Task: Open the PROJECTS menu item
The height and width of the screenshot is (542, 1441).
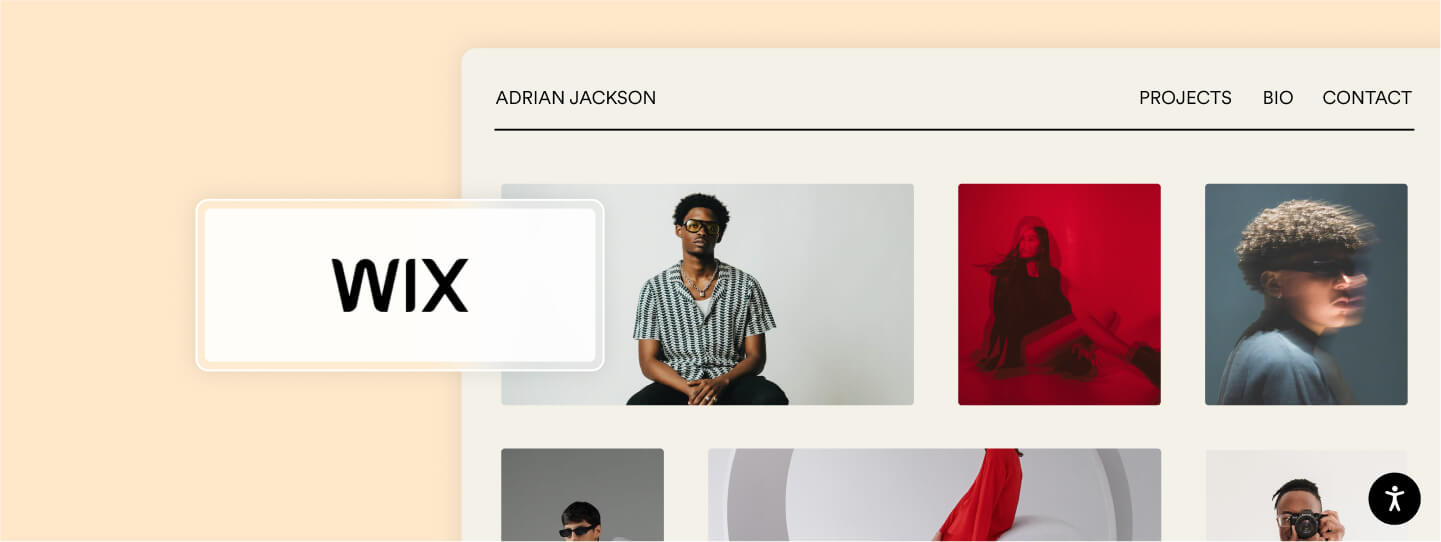Action: [1185, 98]
